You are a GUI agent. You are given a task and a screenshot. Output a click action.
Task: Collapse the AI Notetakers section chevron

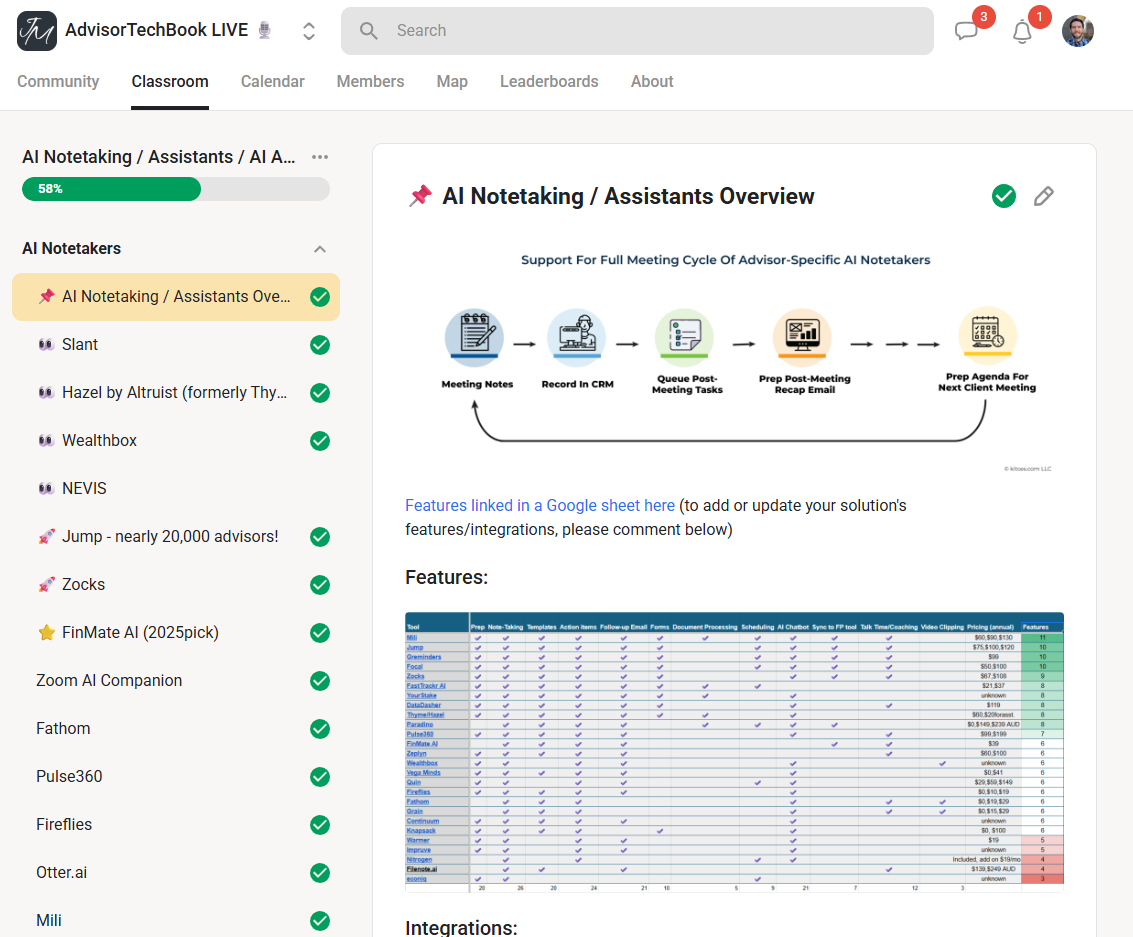[x=319, y=249]
